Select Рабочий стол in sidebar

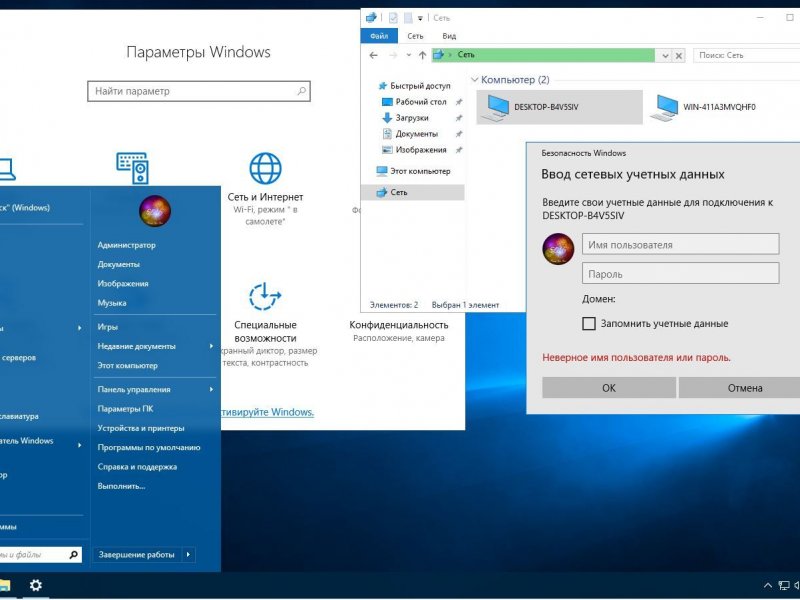click(x=420, y=102)
